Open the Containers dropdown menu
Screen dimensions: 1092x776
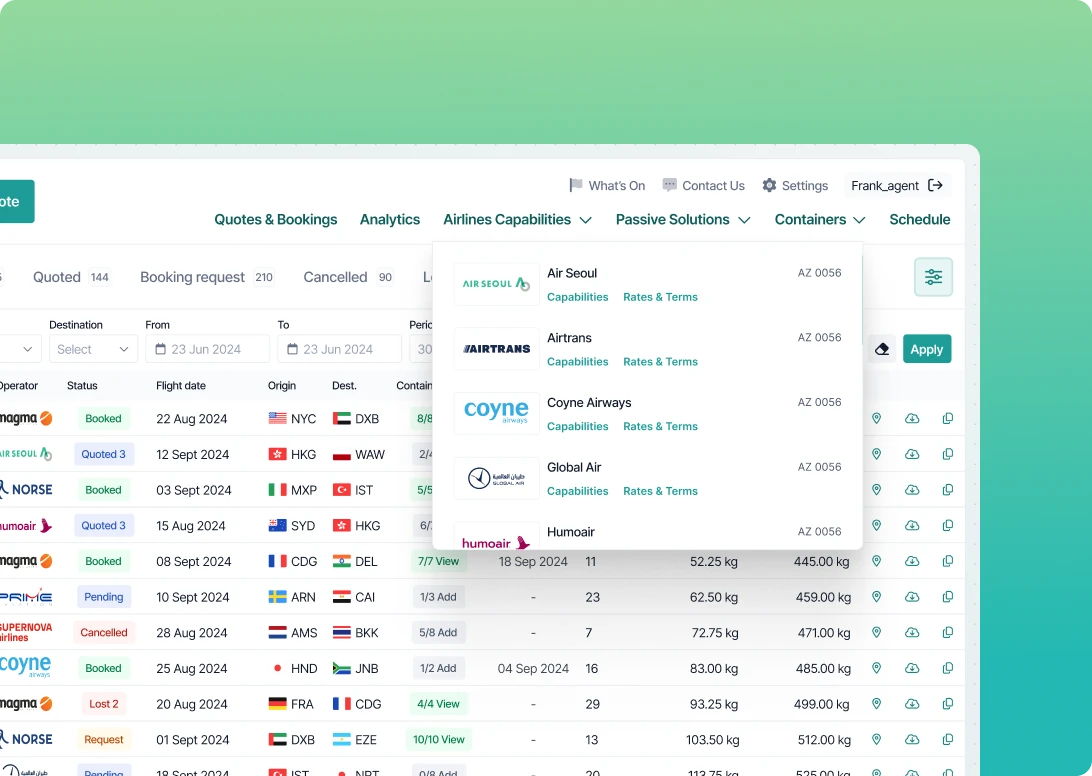coord(819,219)
